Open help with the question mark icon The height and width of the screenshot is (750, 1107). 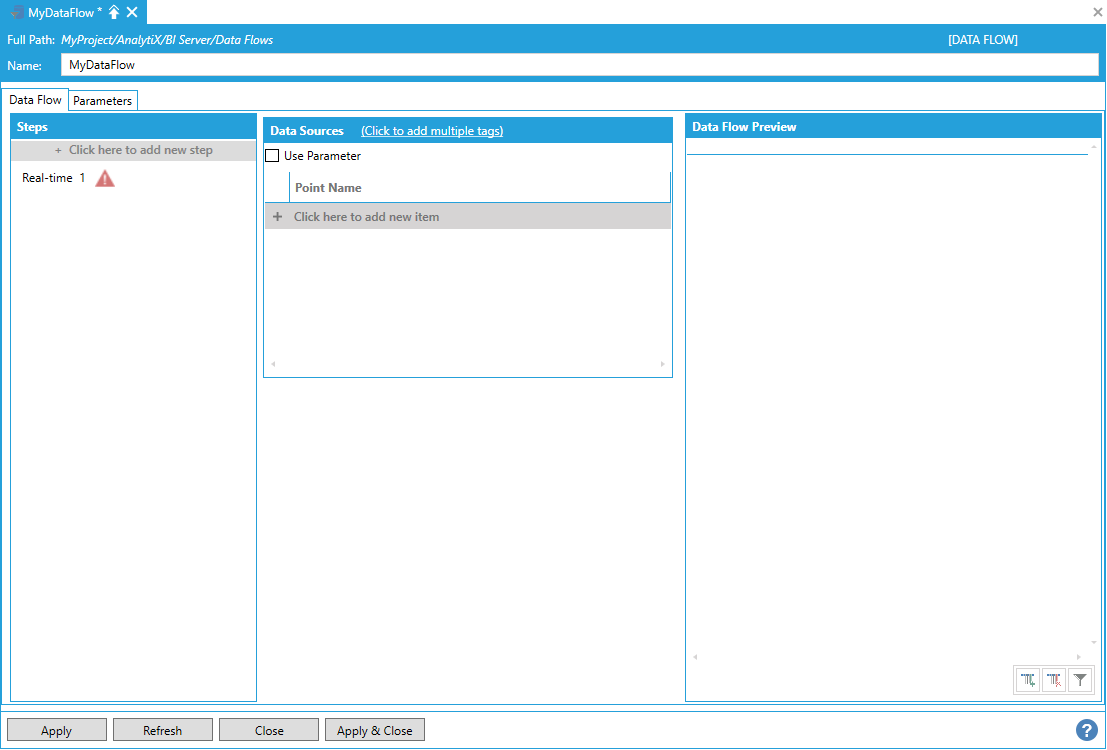(1086, 730)
